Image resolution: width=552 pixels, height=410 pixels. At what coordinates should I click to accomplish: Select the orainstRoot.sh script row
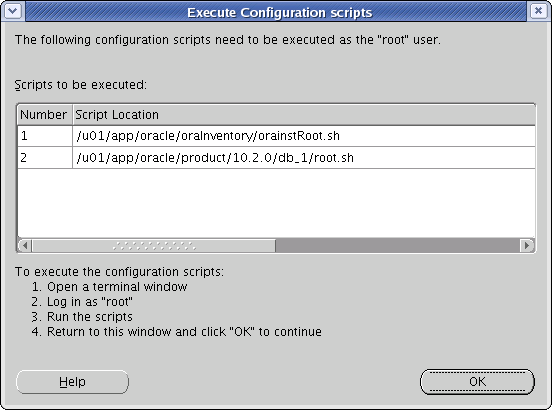point(276,136)
